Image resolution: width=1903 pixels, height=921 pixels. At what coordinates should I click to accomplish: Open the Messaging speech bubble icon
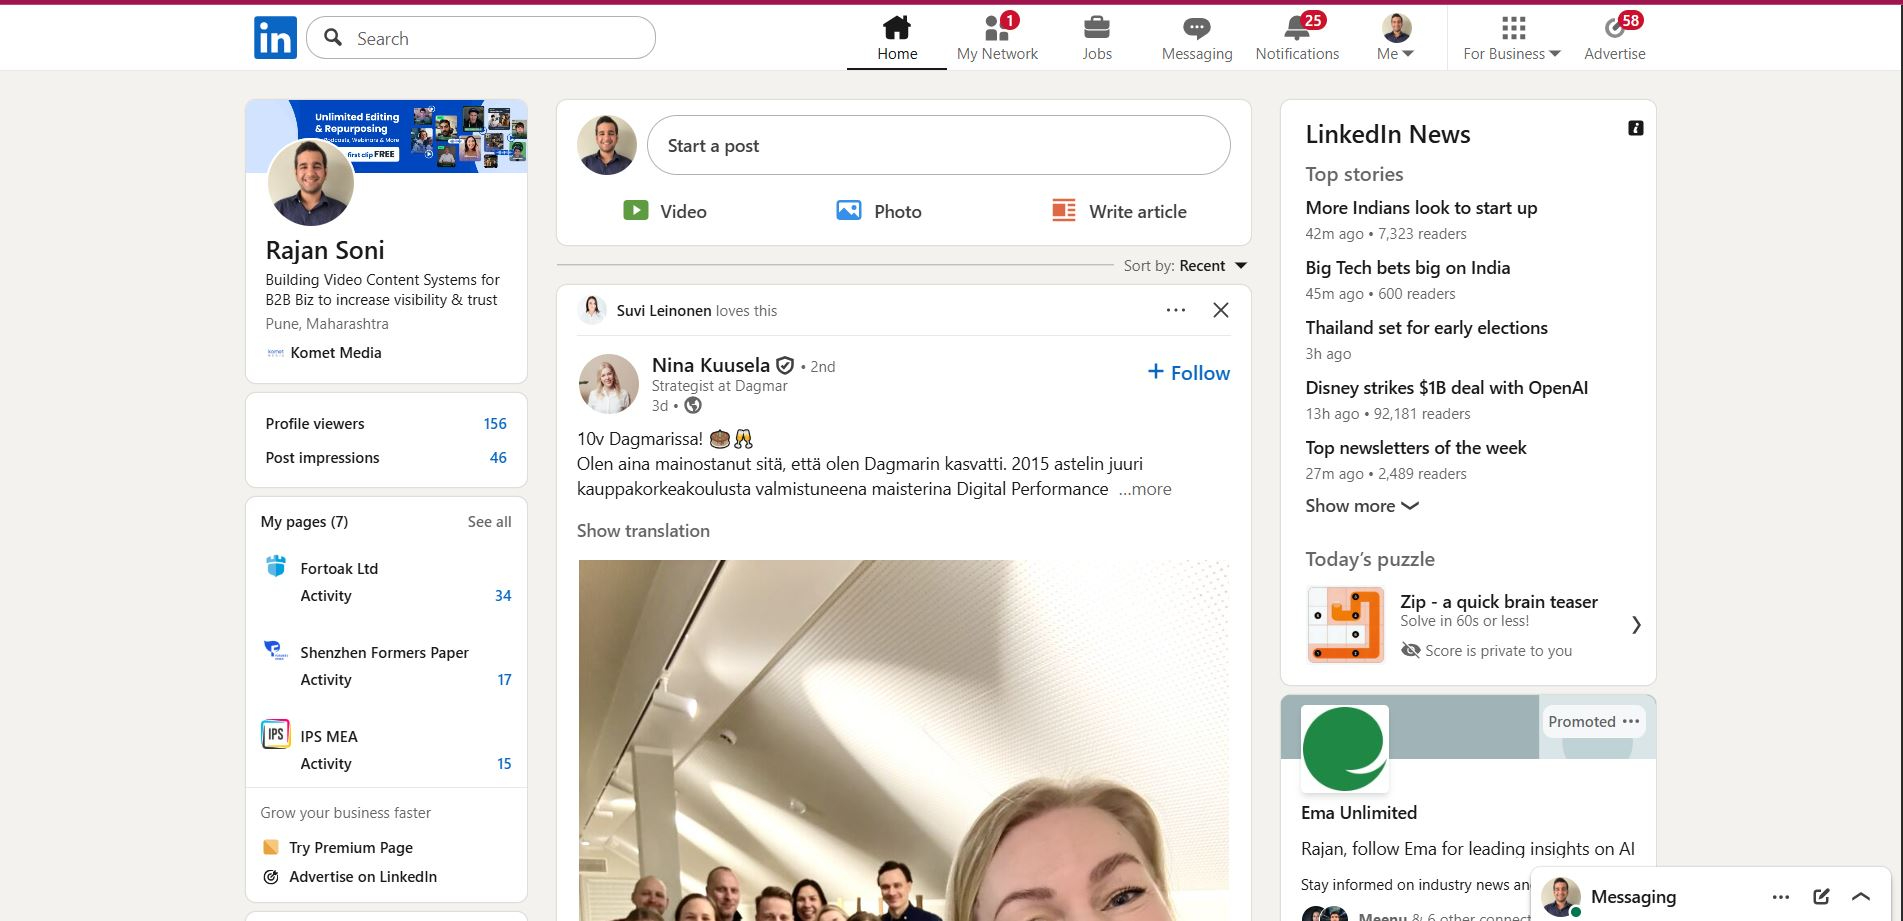[1197, 28]
